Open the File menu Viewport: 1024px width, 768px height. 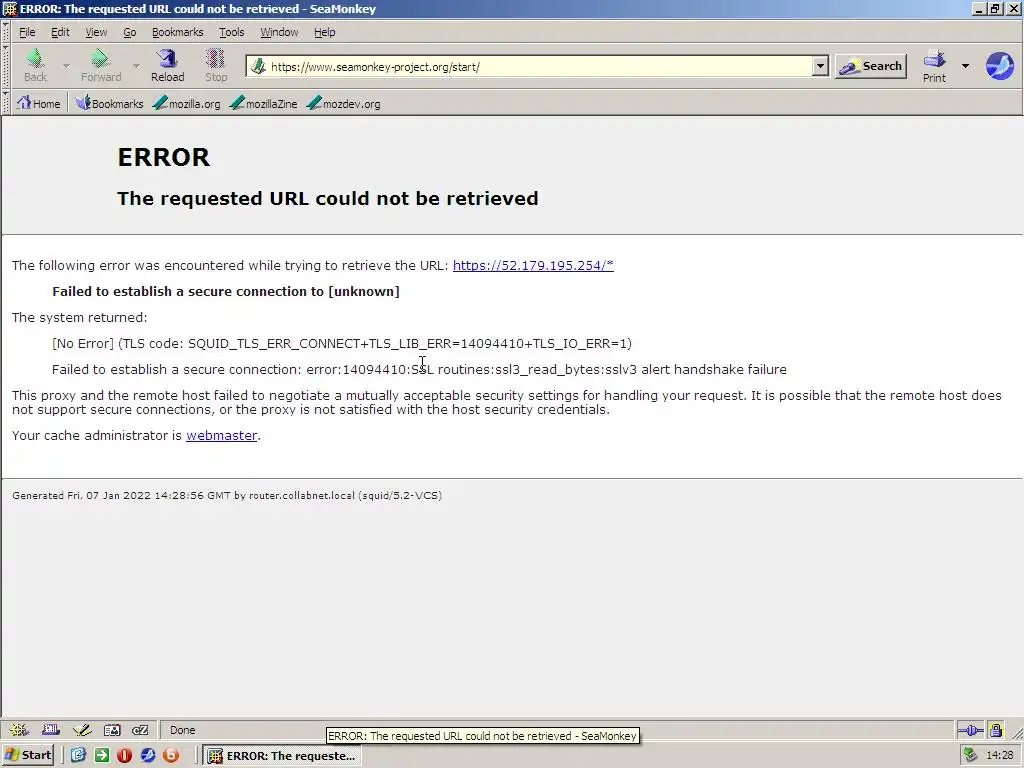click(27, 32)
